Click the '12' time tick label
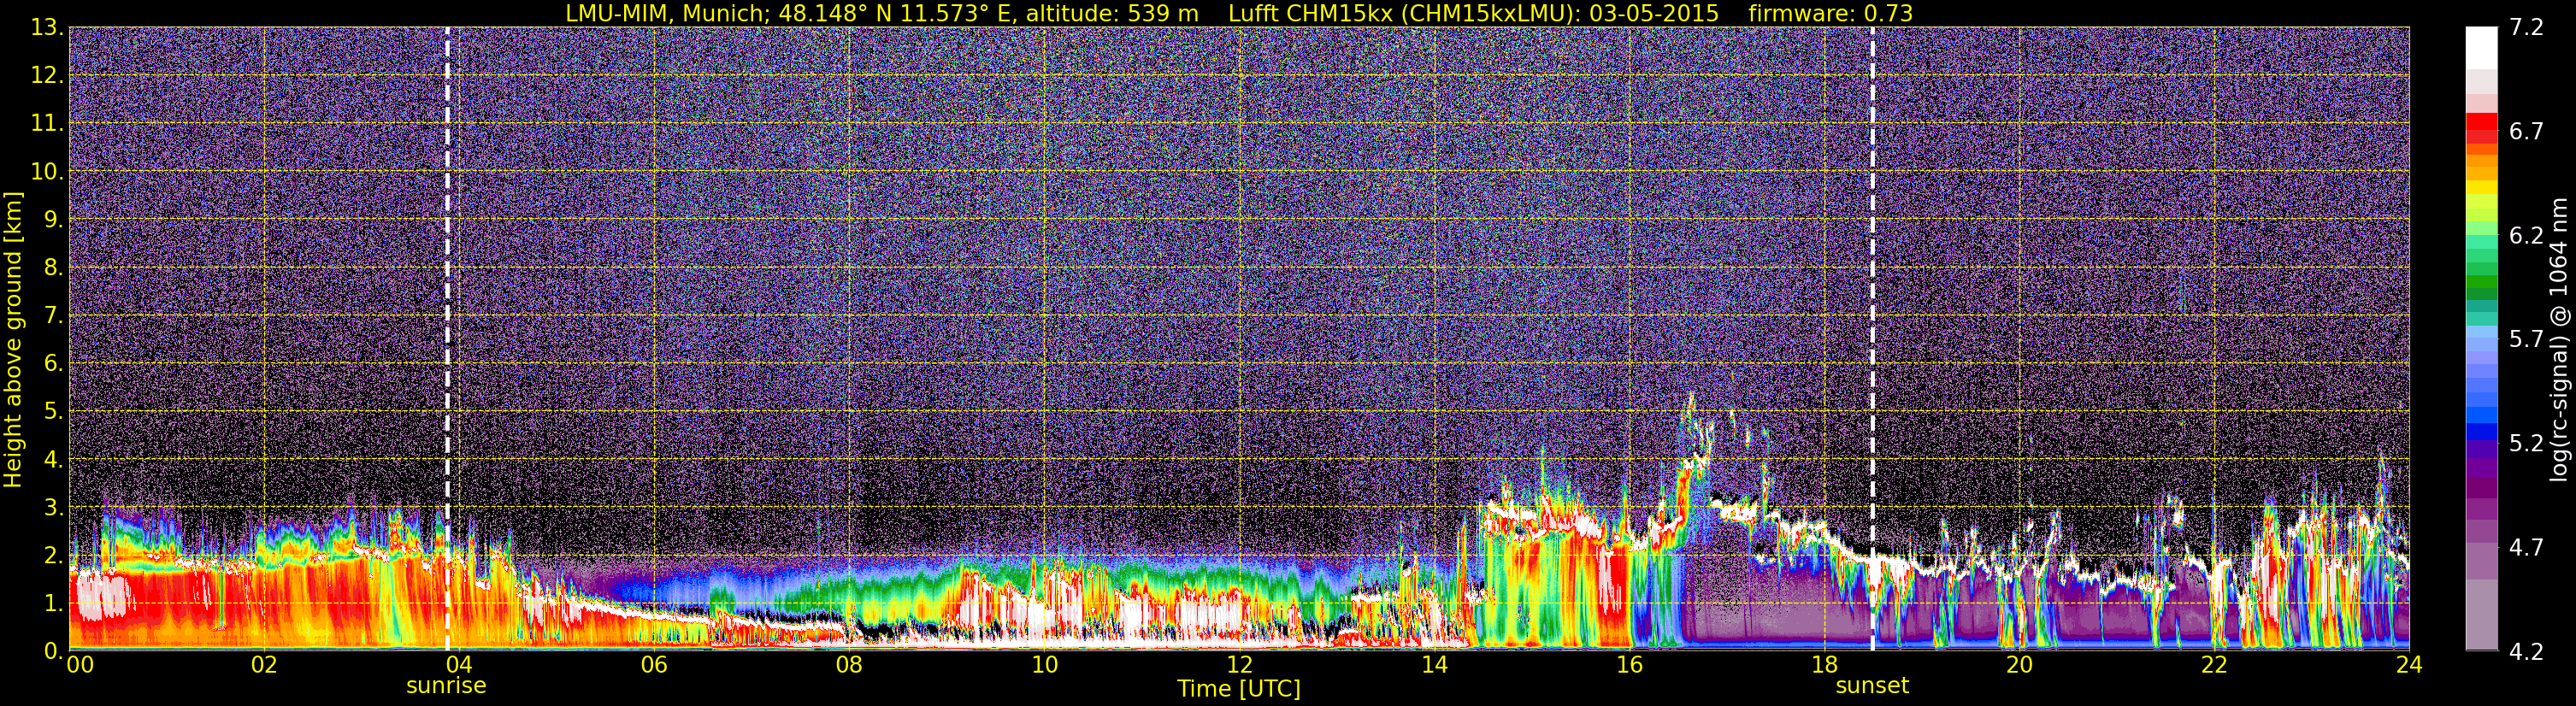 (x=1239, y=665)
